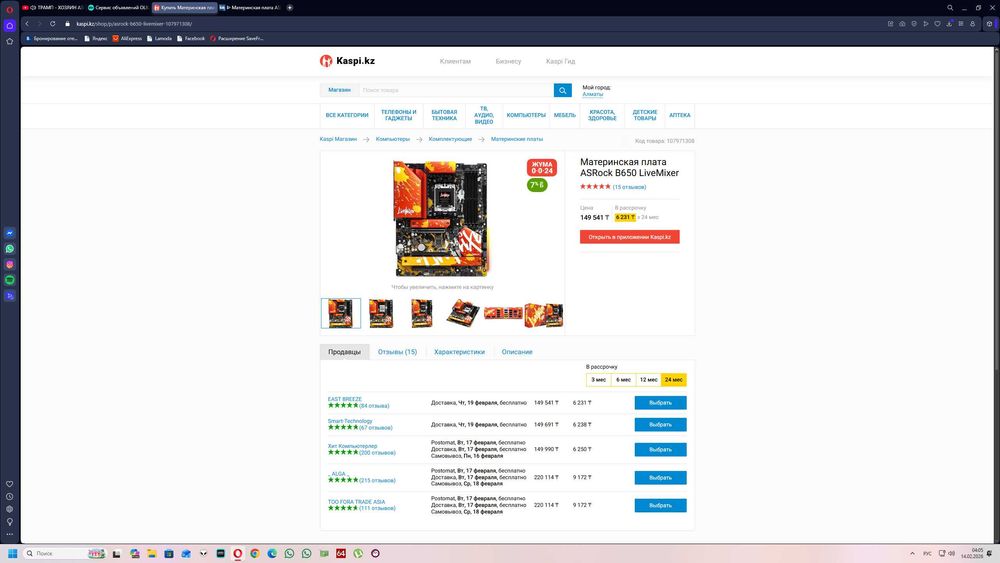Choose Smart Technology seller with Выбрать
The image size is (1000, 563).
click(x=660, y=425)
